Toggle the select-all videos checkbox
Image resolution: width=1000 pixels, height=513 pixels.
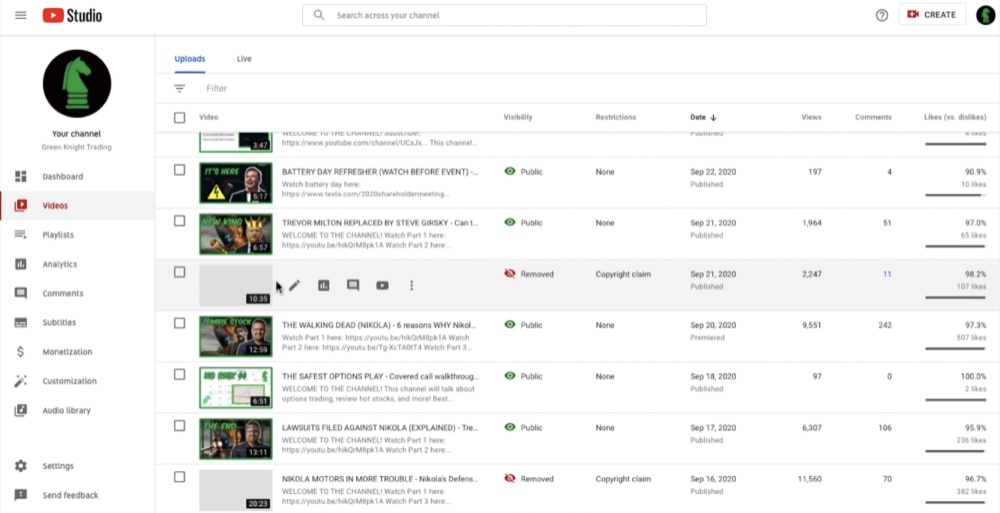[180, 118]
